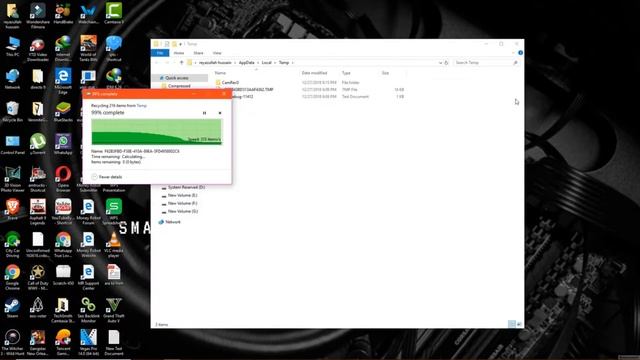The width and height of the screenshot is (640, 360).
Task: Switch to large icons view in status bar
Action: point(519,324)
